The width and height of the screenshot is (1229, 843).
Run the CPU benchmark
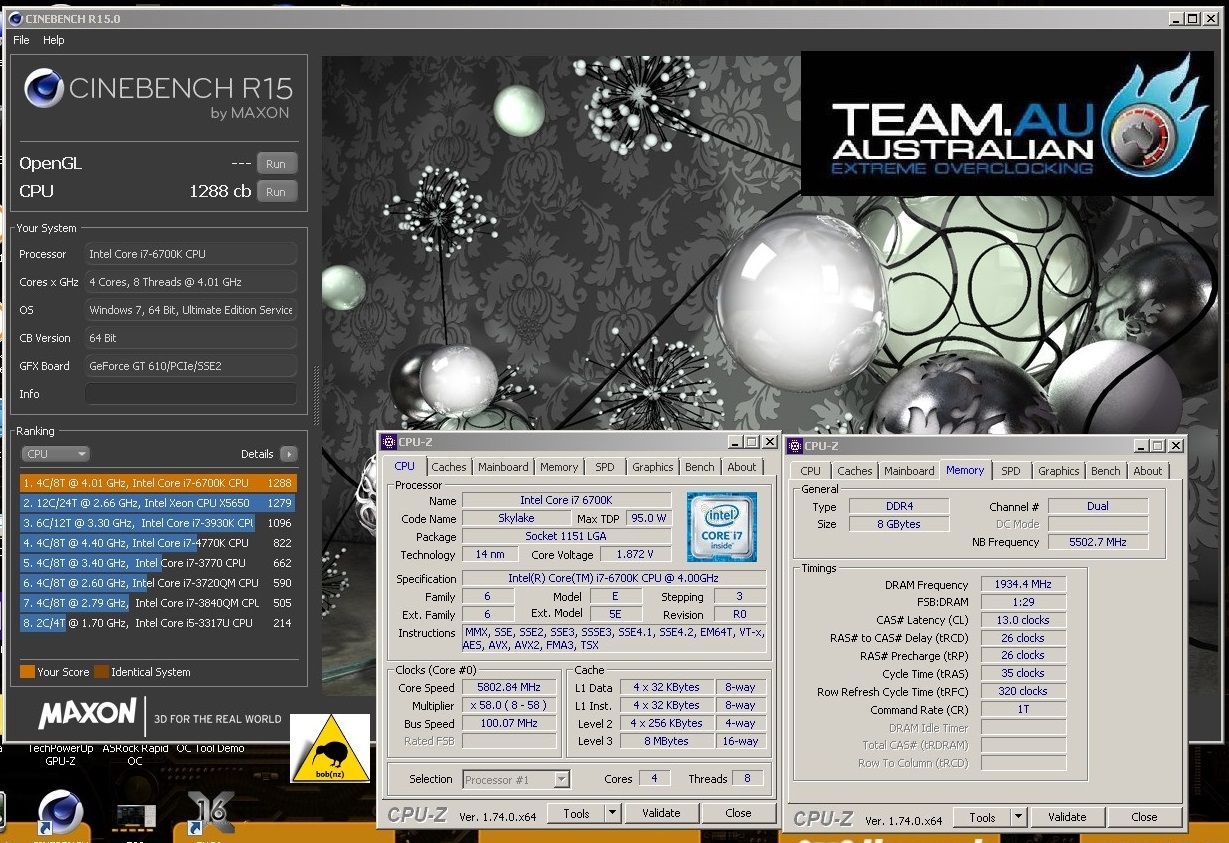coord(277,192)
